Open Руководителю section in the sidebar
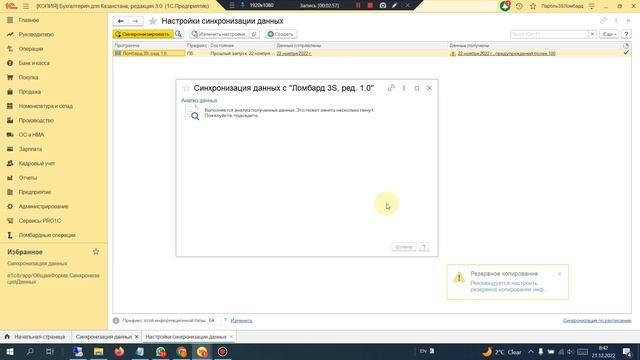 pos(36,34)
